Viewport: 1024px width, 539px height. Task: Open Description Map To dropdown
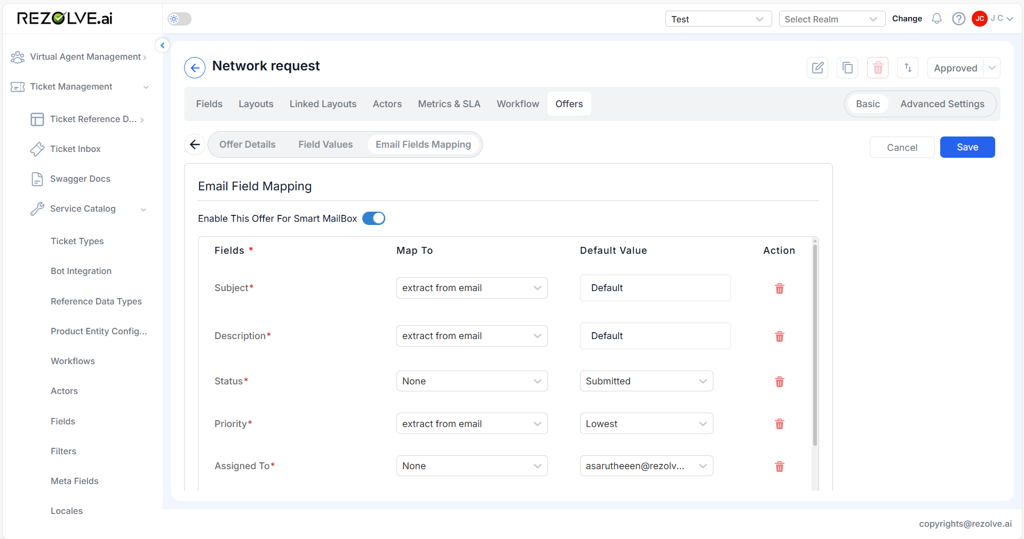click(472, 336)
